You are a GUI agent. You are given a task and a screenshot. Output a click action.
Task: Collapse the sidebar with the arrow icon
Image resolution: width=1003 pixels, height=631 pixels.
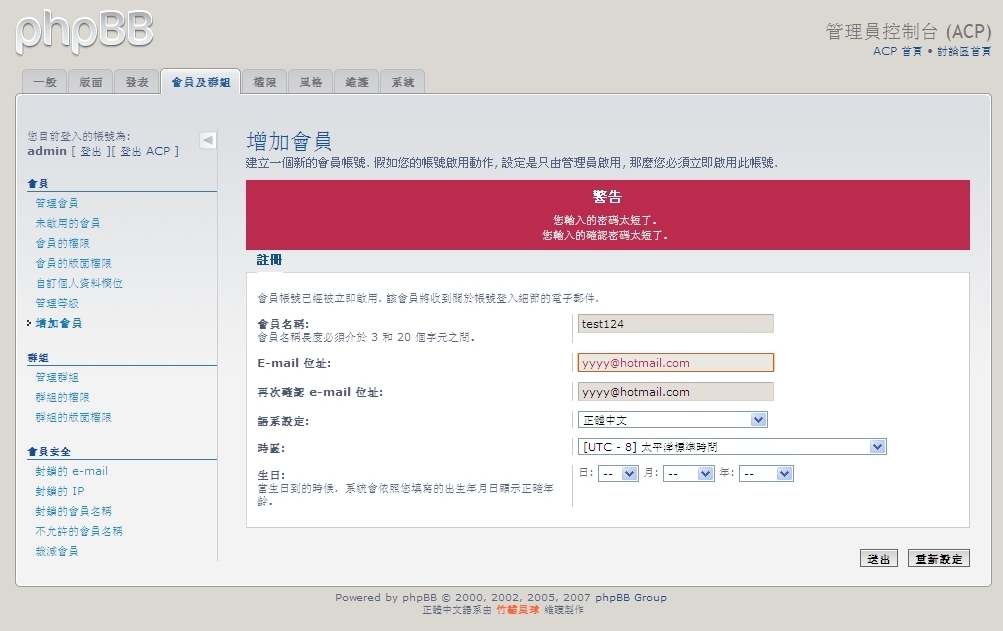pos(208,140)
